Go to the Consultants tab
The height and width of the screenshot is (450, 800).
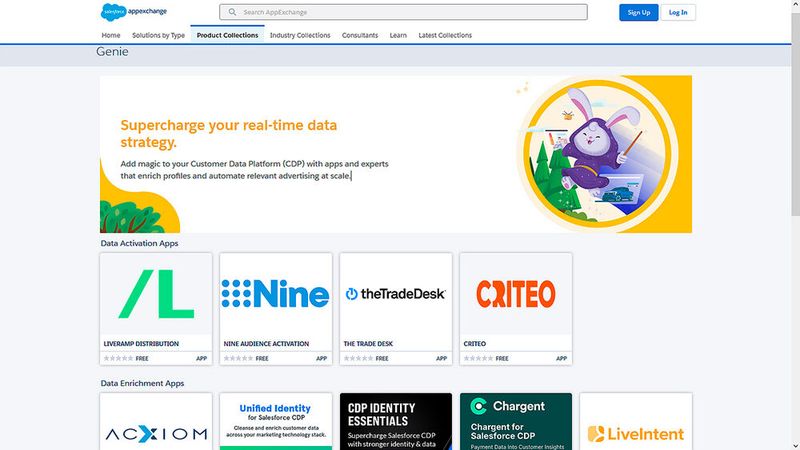[x=360, y=35]
